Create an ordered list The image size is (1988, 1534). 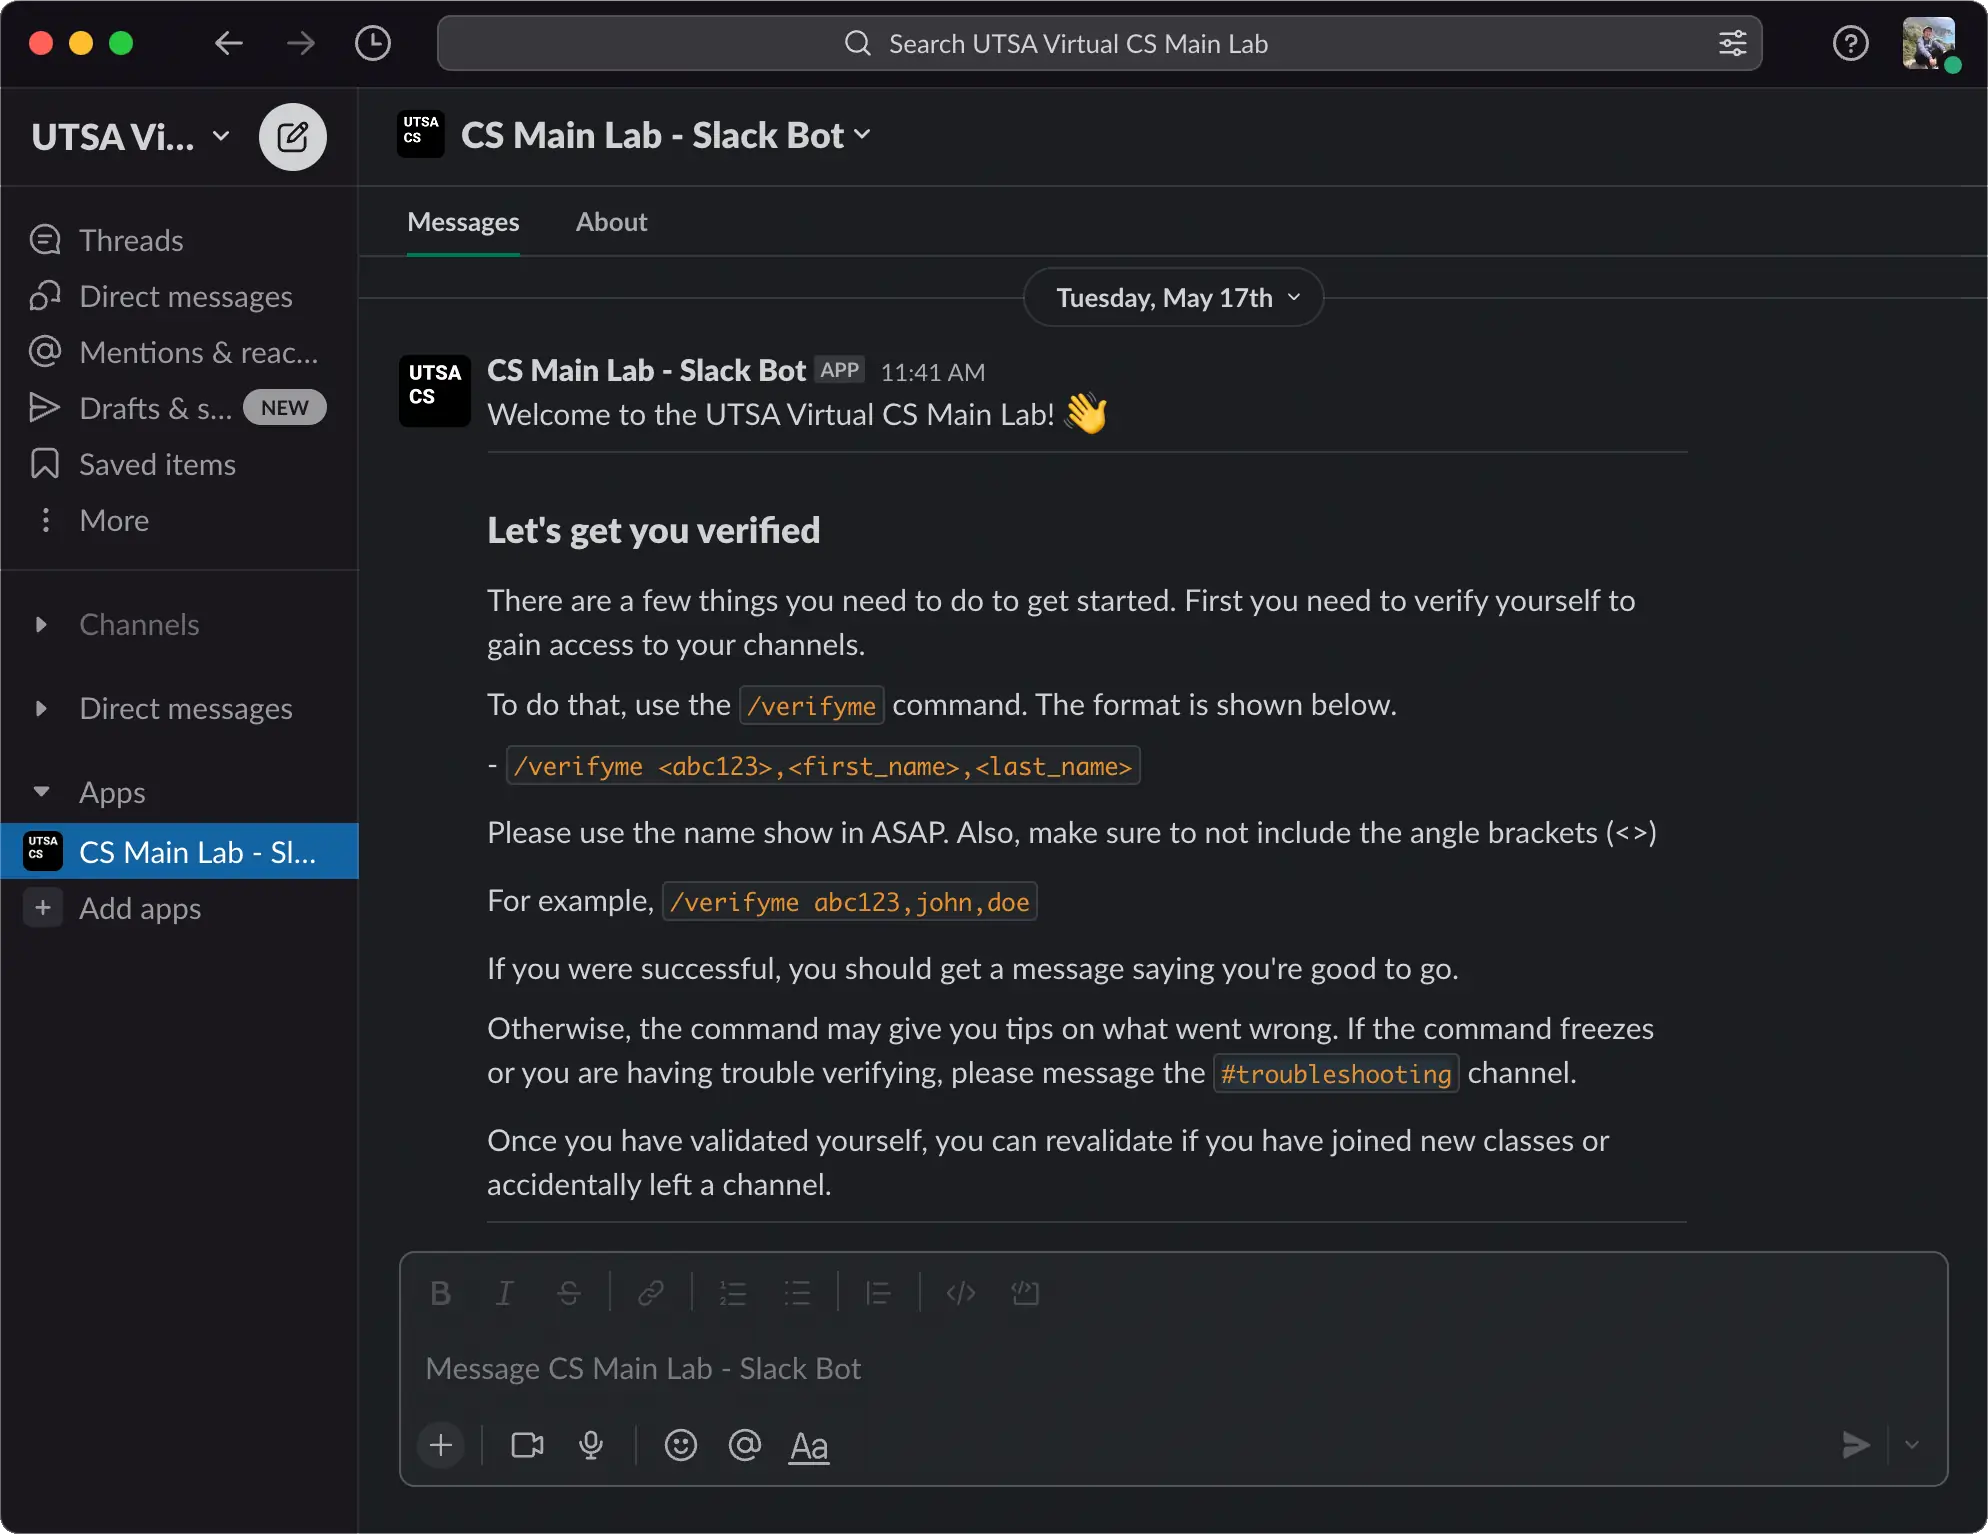pos(732,1292)
